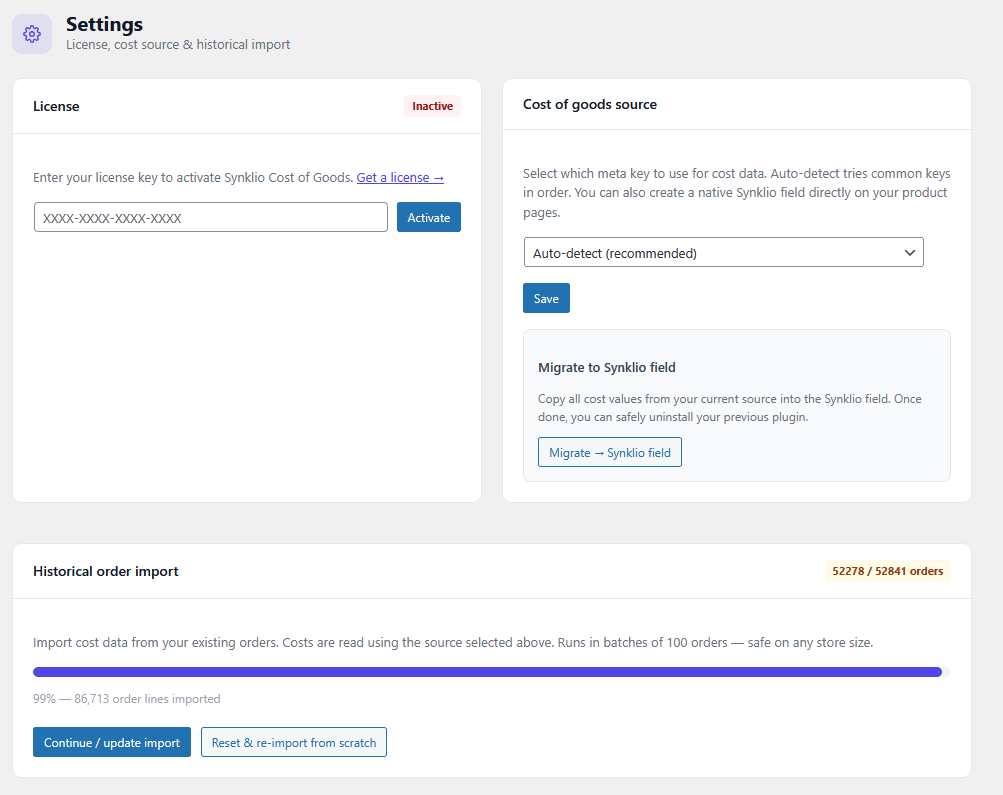Viewport: 1003px width, 795px height.
Task: Click the Migrate to Synklio field heading
Action: coord(607,368)
